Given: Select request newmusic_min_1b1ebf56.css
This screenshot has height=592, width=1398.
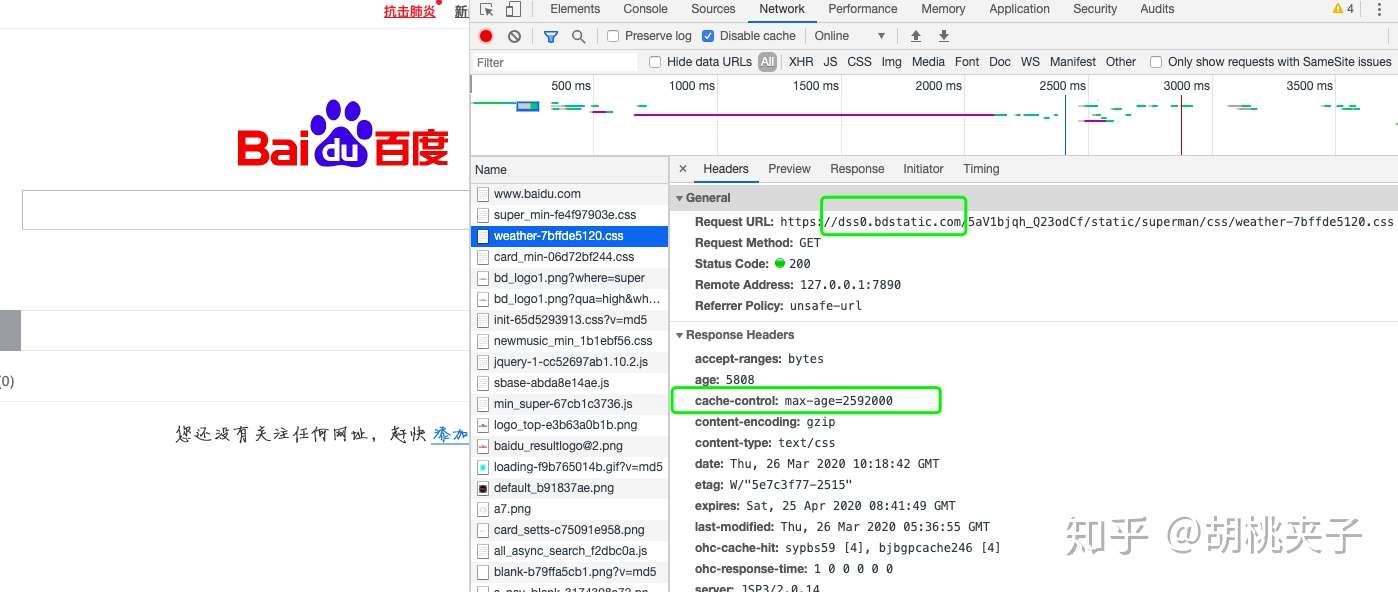Looking at the screenshot, I should [x=569, y=341].
